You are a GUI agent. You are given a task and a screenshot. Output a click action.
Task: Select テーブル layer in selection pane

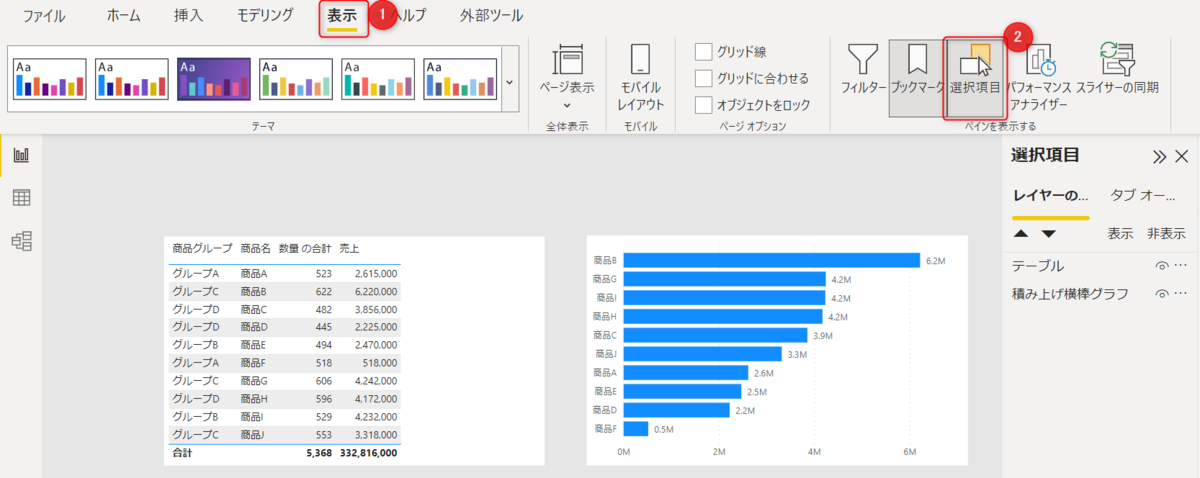(1101, 266)
